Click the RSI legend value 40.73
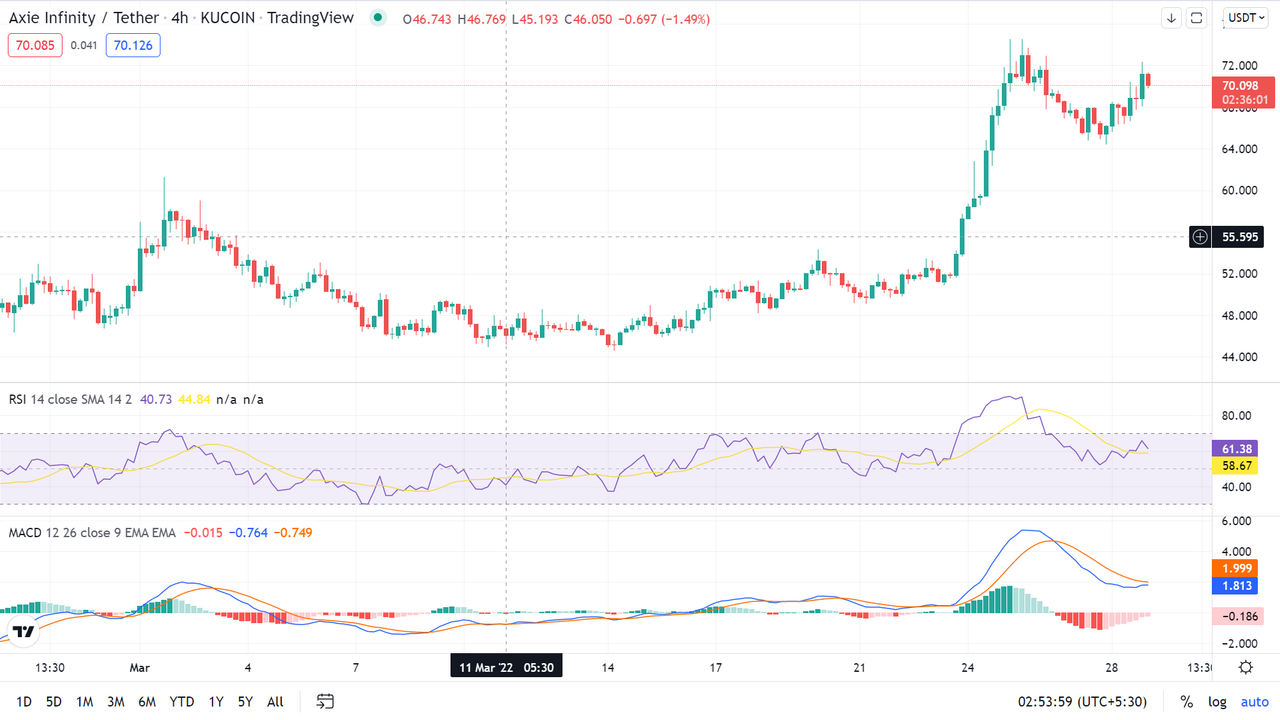Image resolution: width=1280 pixels, height=720 pixels. (x=156, y=399)
